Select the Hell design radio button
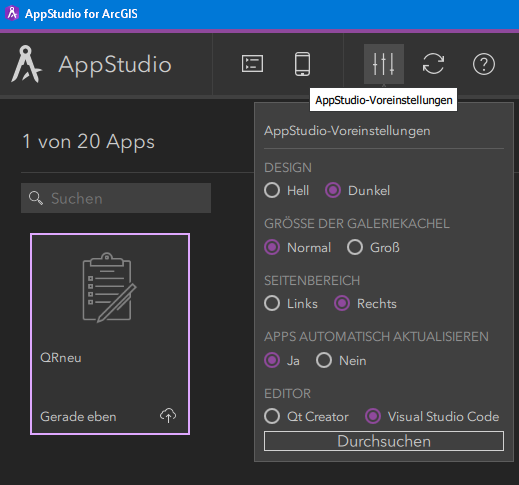Viewport: 519px width, 485px height. tap(272, 190)
